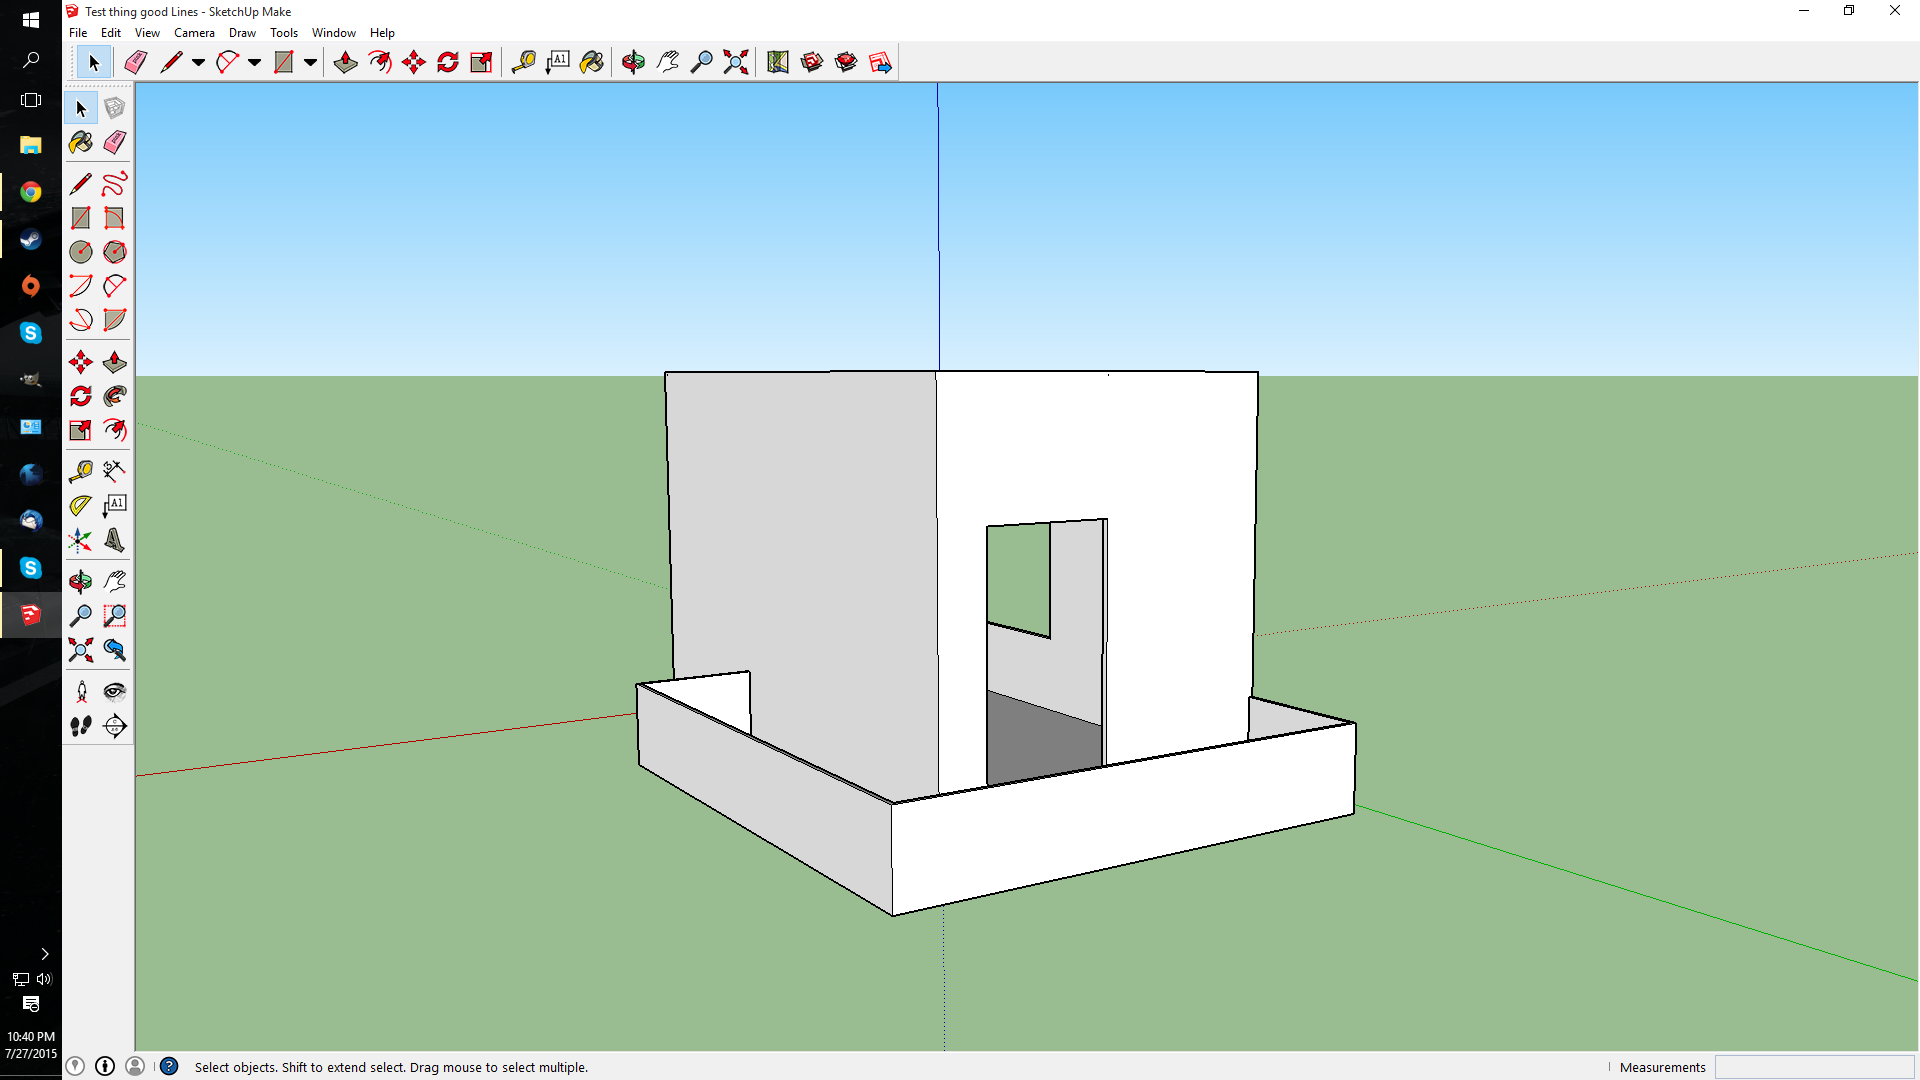The width and height of the screenshot is (1920, 1080).
Task: Click the help question mark in status bar
Action: (x=169, y=1067)
